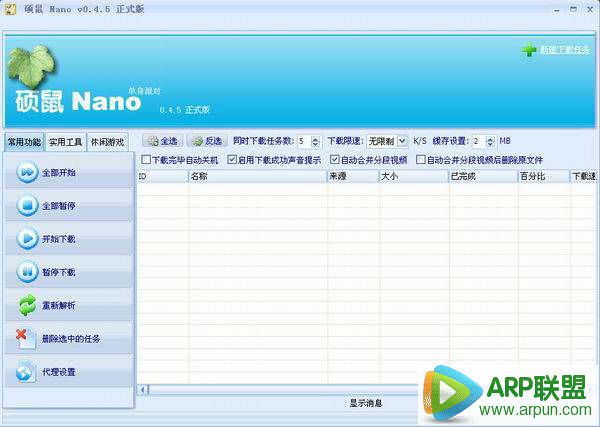Image resolution: width=600 pixels, height=427 pixels.
Task: Click the app icon in title bar
Action: click(x=10, y=9)
